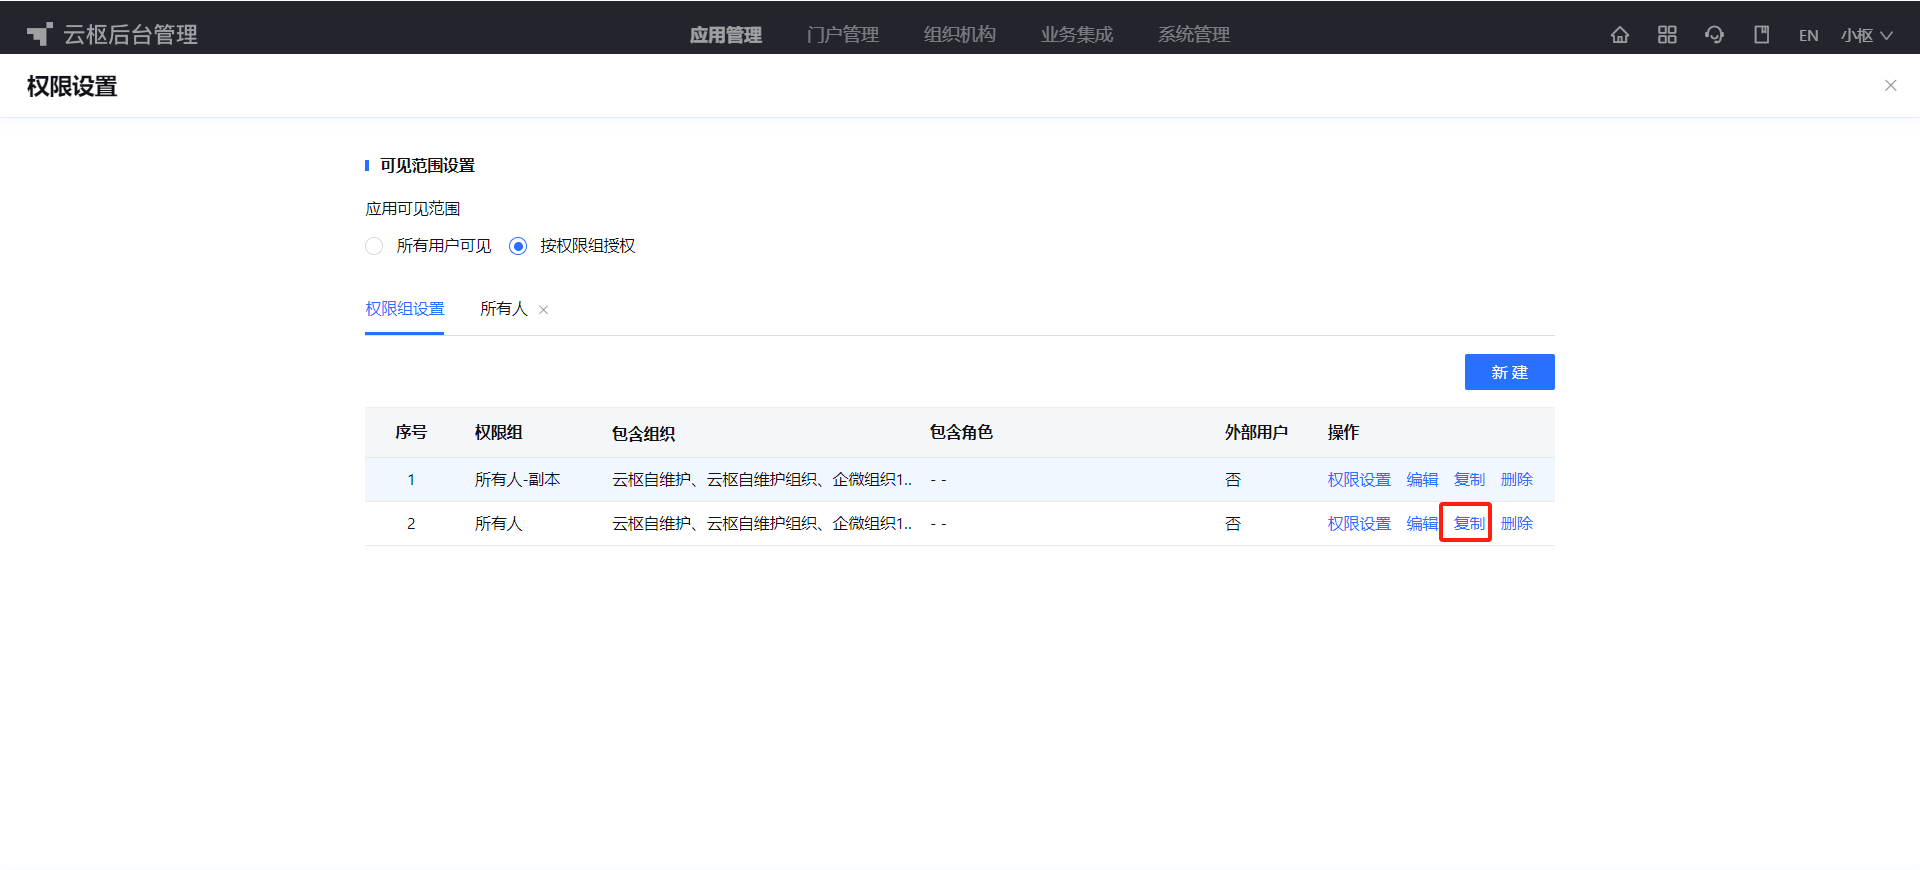Click the 所有人-副本 group name cell
The image size is (1920, 870).
517,480
